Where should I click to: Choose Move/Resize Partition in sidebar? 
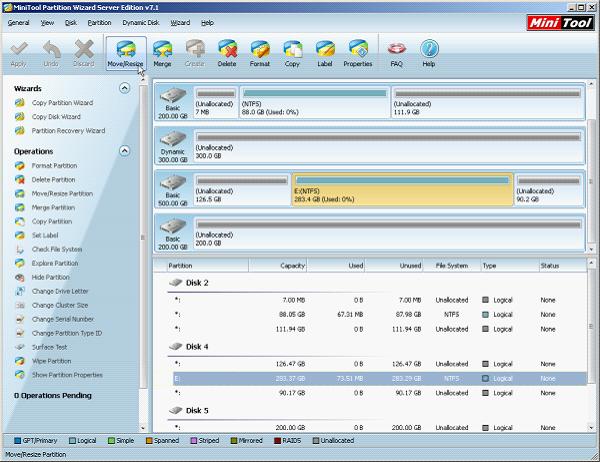(x=62, y=193)
